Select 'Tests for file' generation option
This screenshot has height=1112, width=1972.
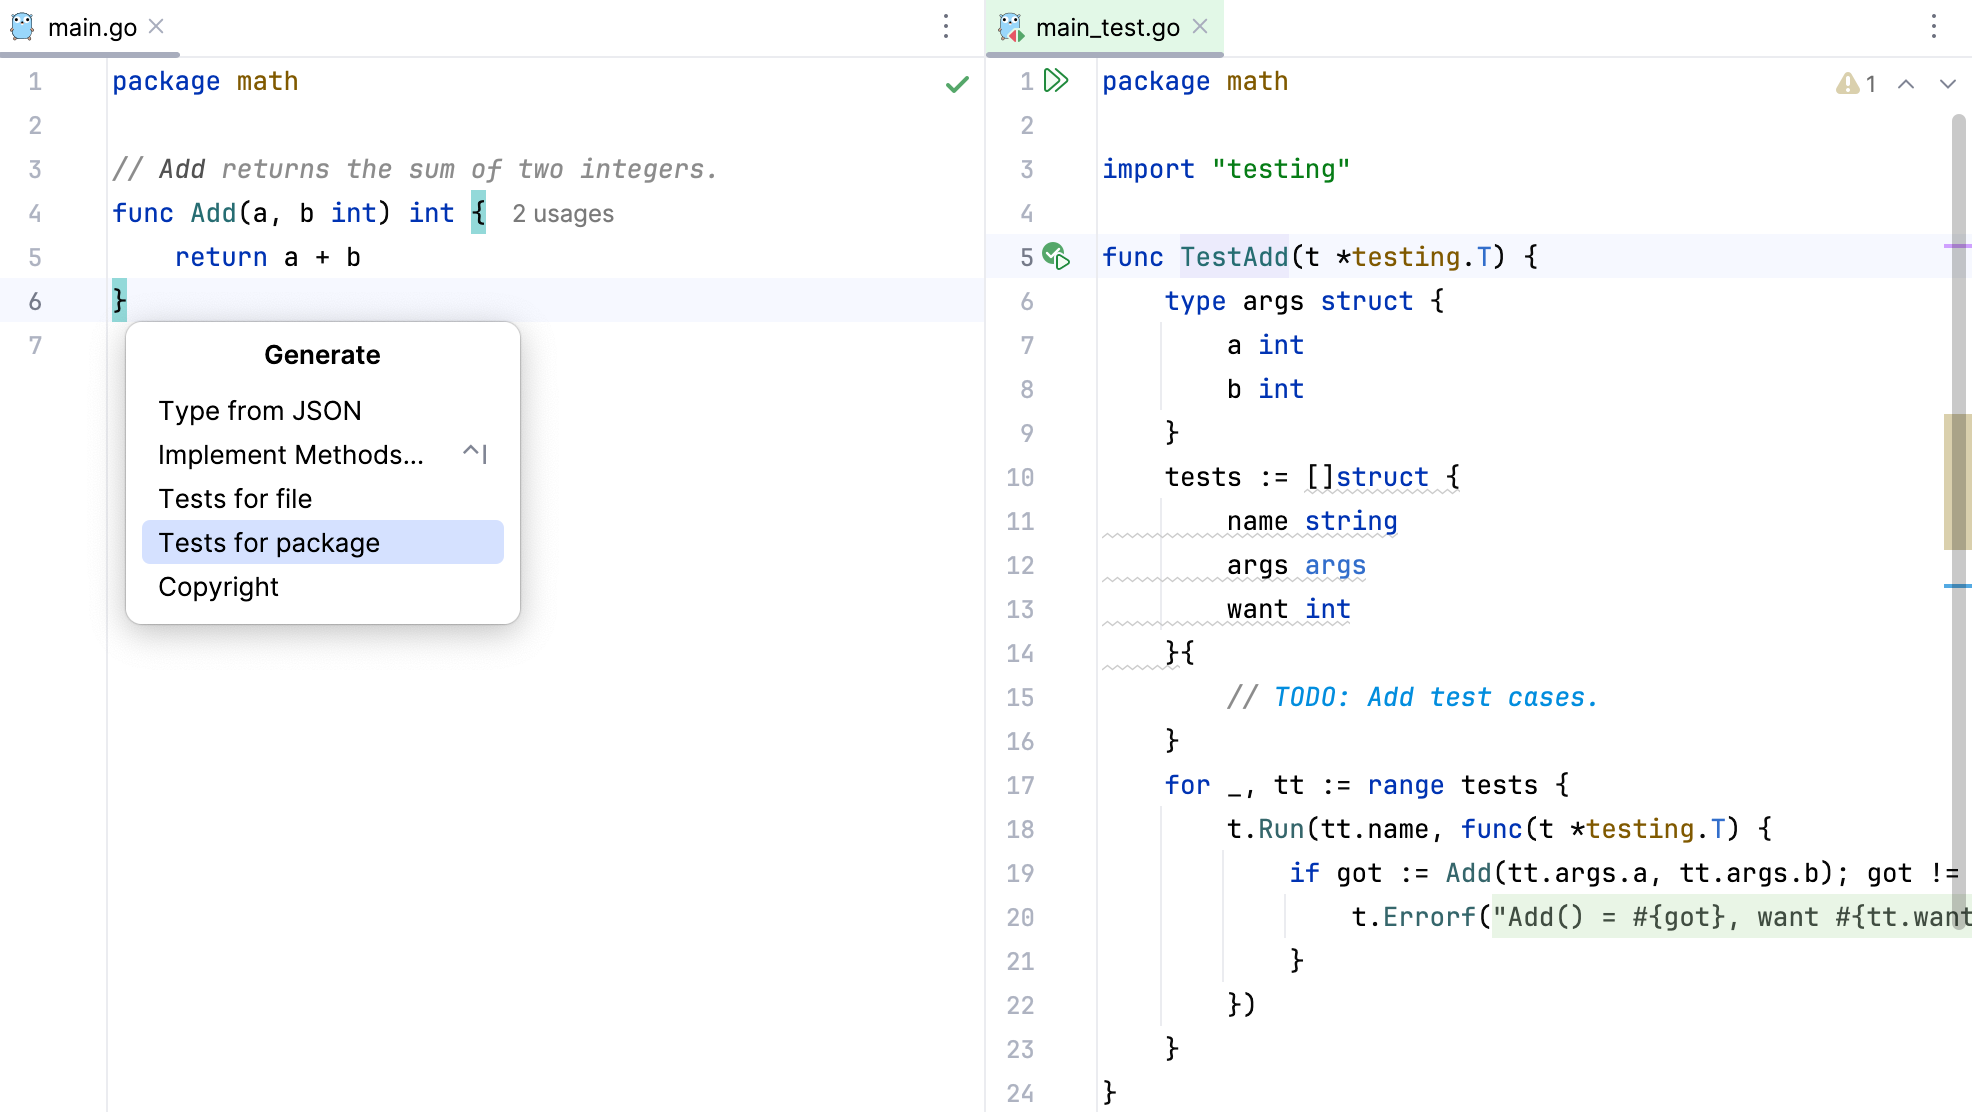(235, 498)
